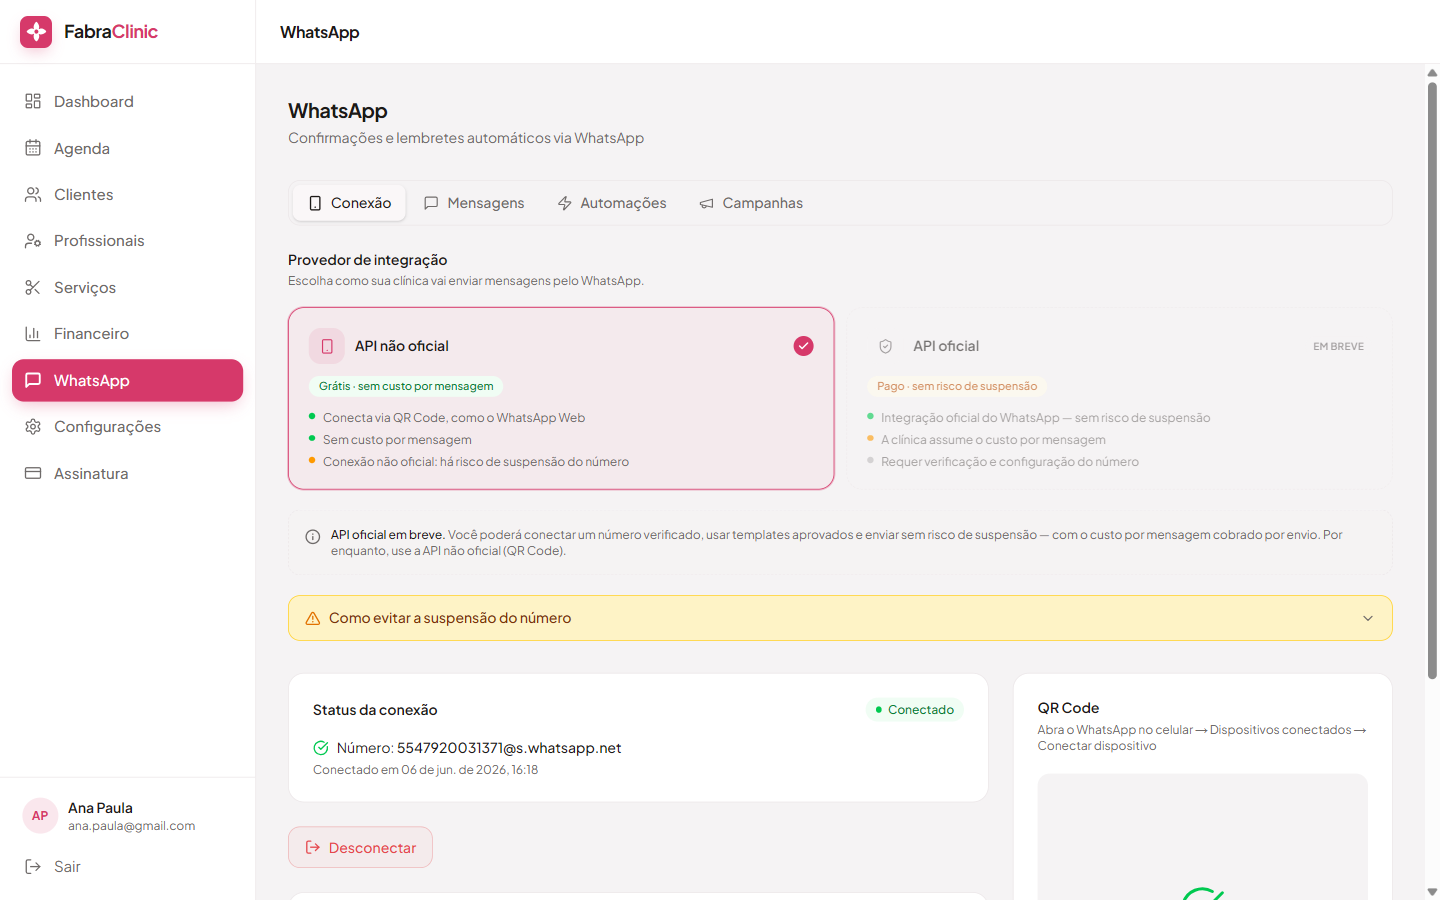The width and height of the screenshot is (1440, 900).
Task: Click the scrollbar up arrow
Action: click(1432, 73)
